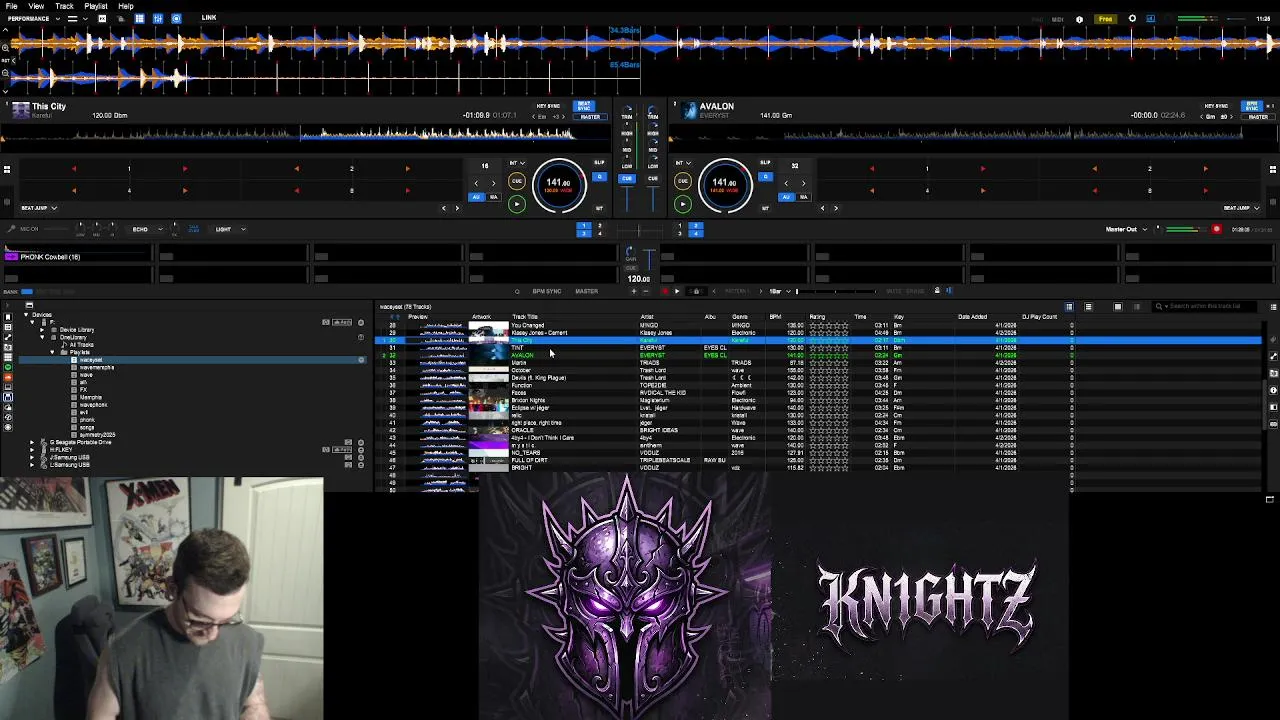Open the Master Out dropdown
Viewport: 1280px width, 720px height.
pos(1126,229)
